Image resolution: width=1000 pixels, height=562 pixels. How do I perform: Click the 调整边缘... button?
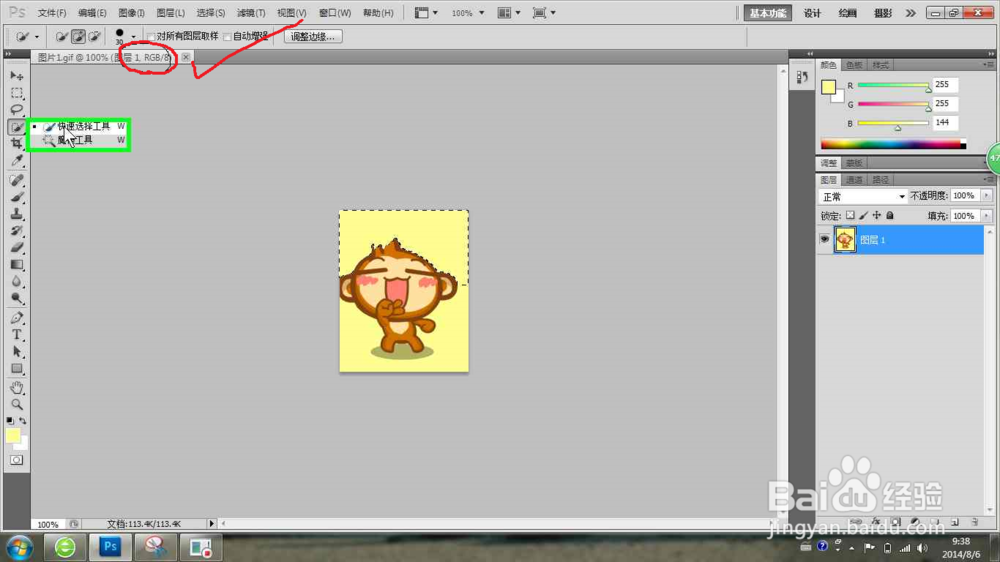tap(312, 37)
